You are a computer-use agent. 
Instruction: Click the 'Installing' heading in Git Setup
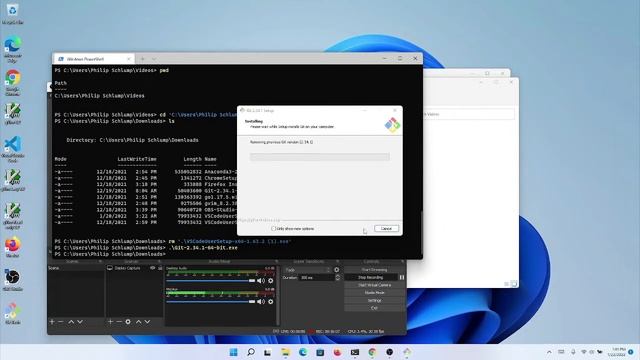(x=253, y=121)
